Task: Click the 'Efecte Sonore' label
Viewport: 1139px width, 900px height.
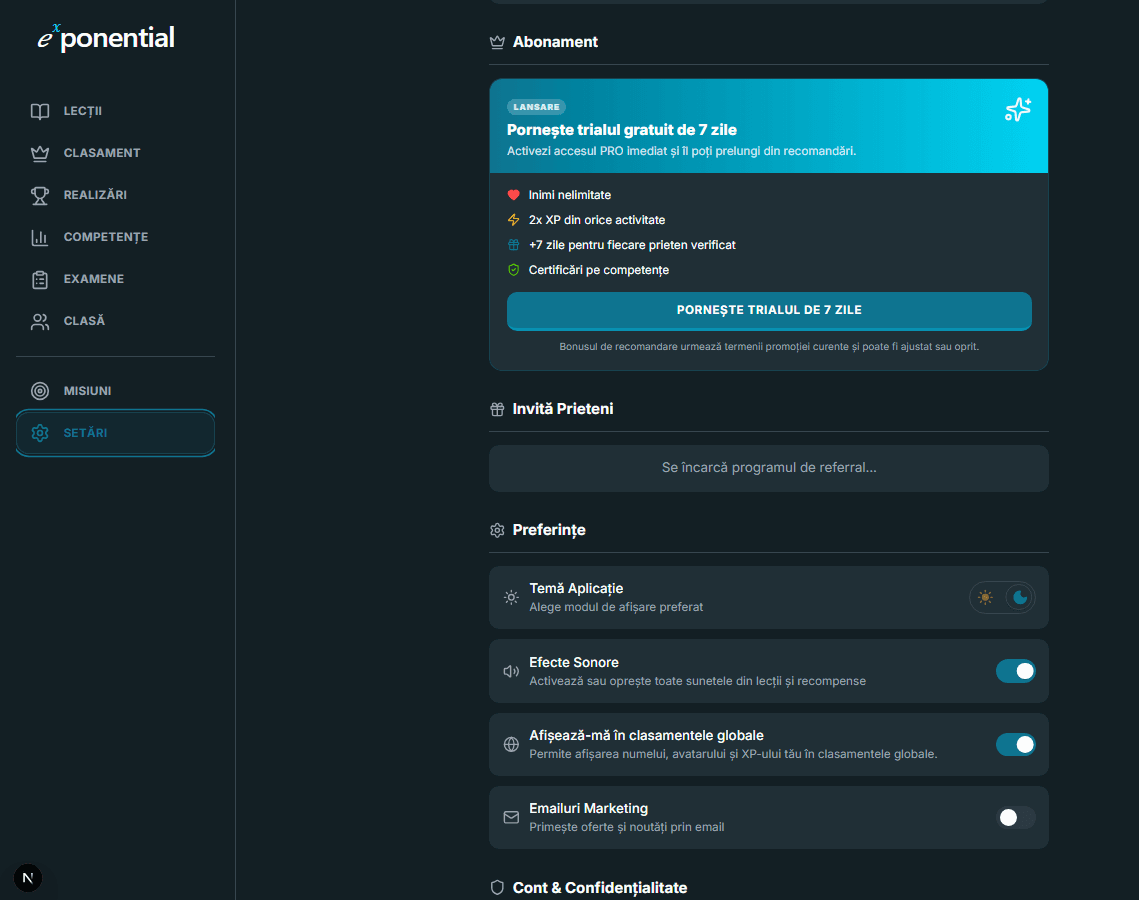Action: click(x=574, y=662)
